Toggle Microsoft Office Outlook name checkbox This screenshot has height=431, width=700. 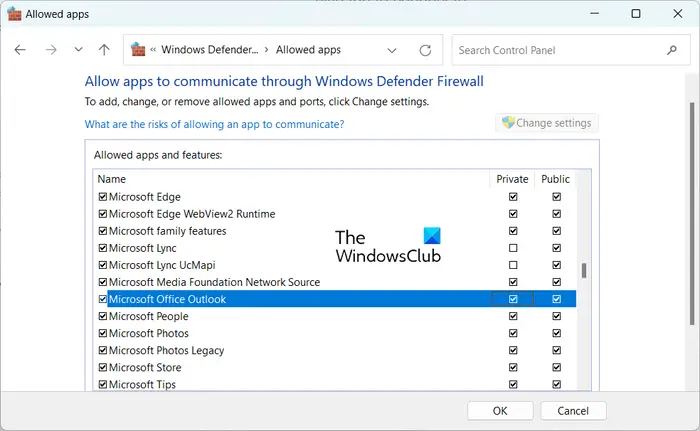103,299
